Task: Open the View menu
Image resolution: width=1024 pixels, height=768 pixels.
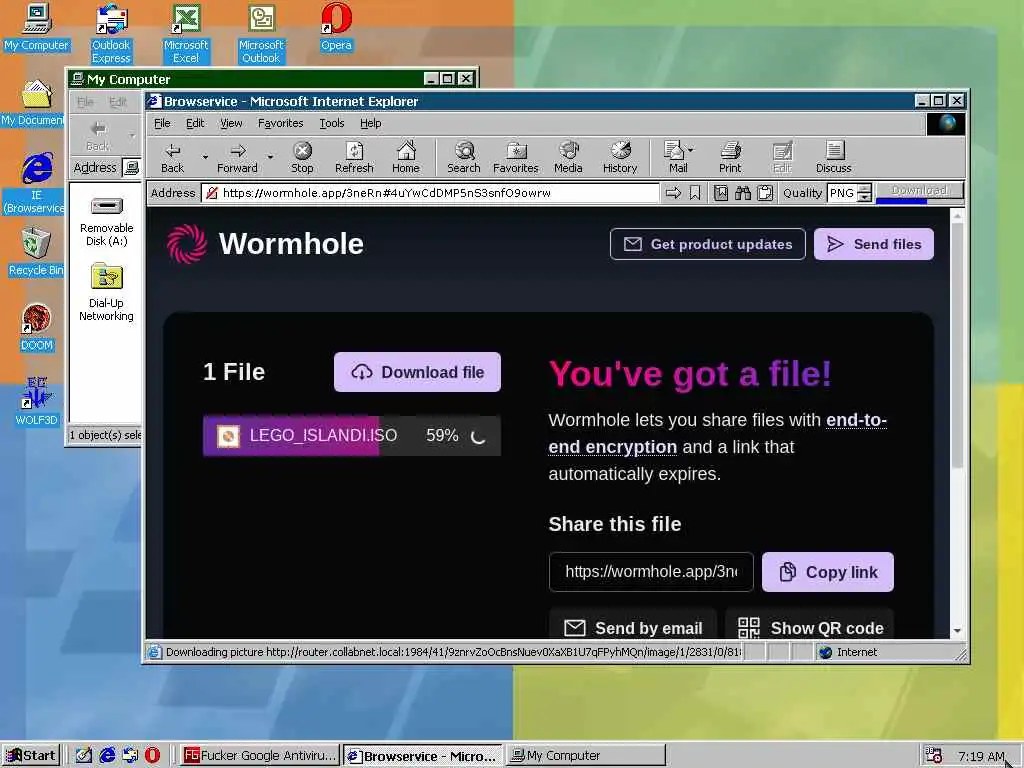Action: [231, 123]
